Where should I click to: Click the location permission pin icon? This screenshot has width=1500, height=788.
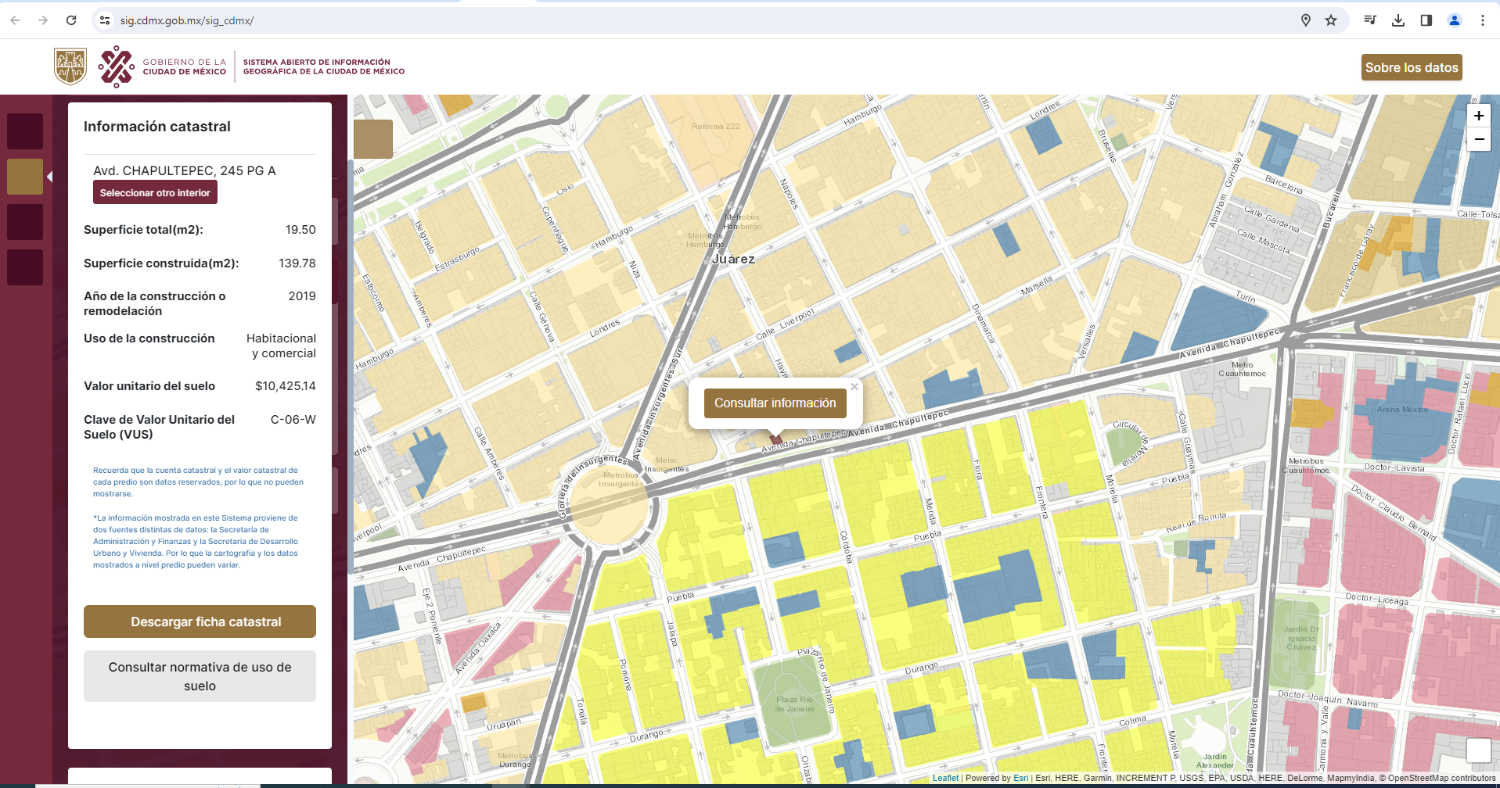click(1305, 20)
